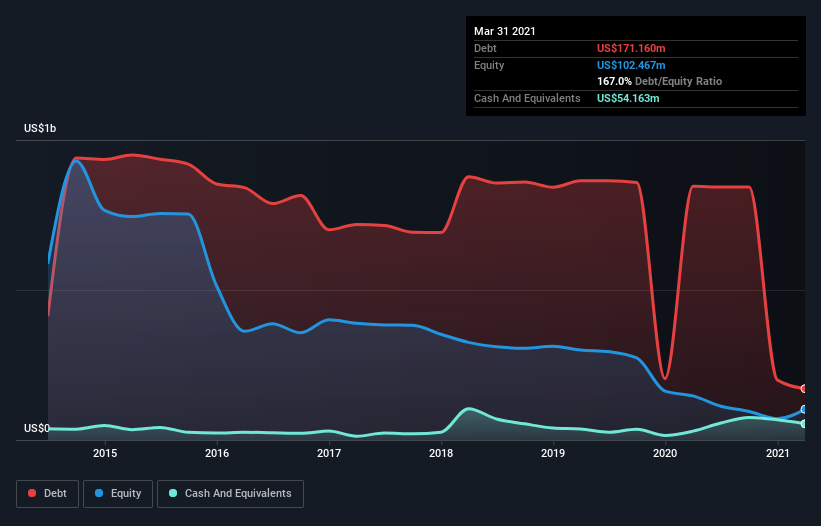Click the US$54.163m cash value
Viewport: 821px width, 526px height.
[628, 98]
